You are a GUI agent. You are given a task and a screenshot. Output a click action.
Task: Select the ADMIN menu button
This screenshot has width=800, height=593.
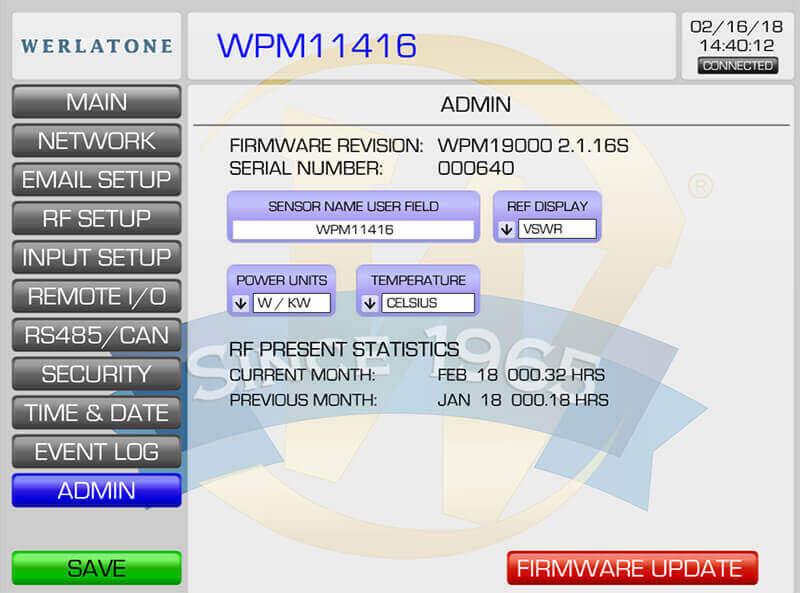(x=96, y=490)
